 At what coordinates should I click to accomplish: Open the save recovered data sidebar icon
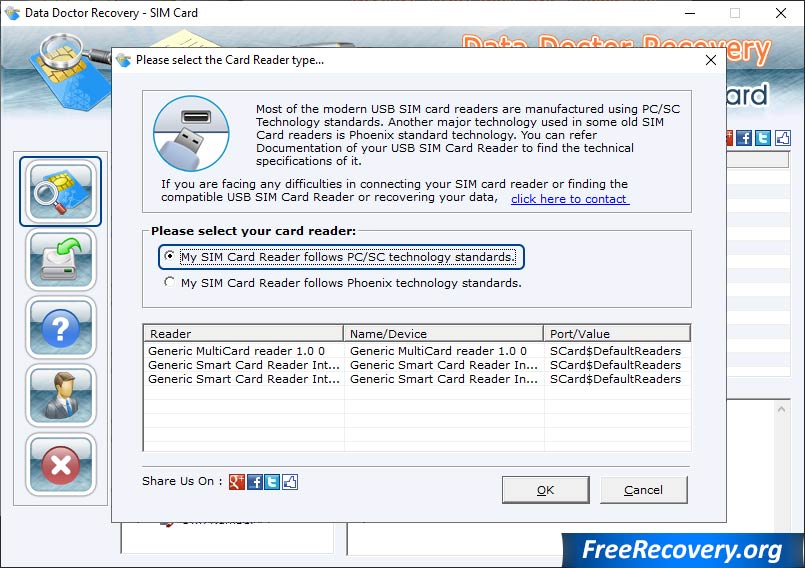coord(61,260)
